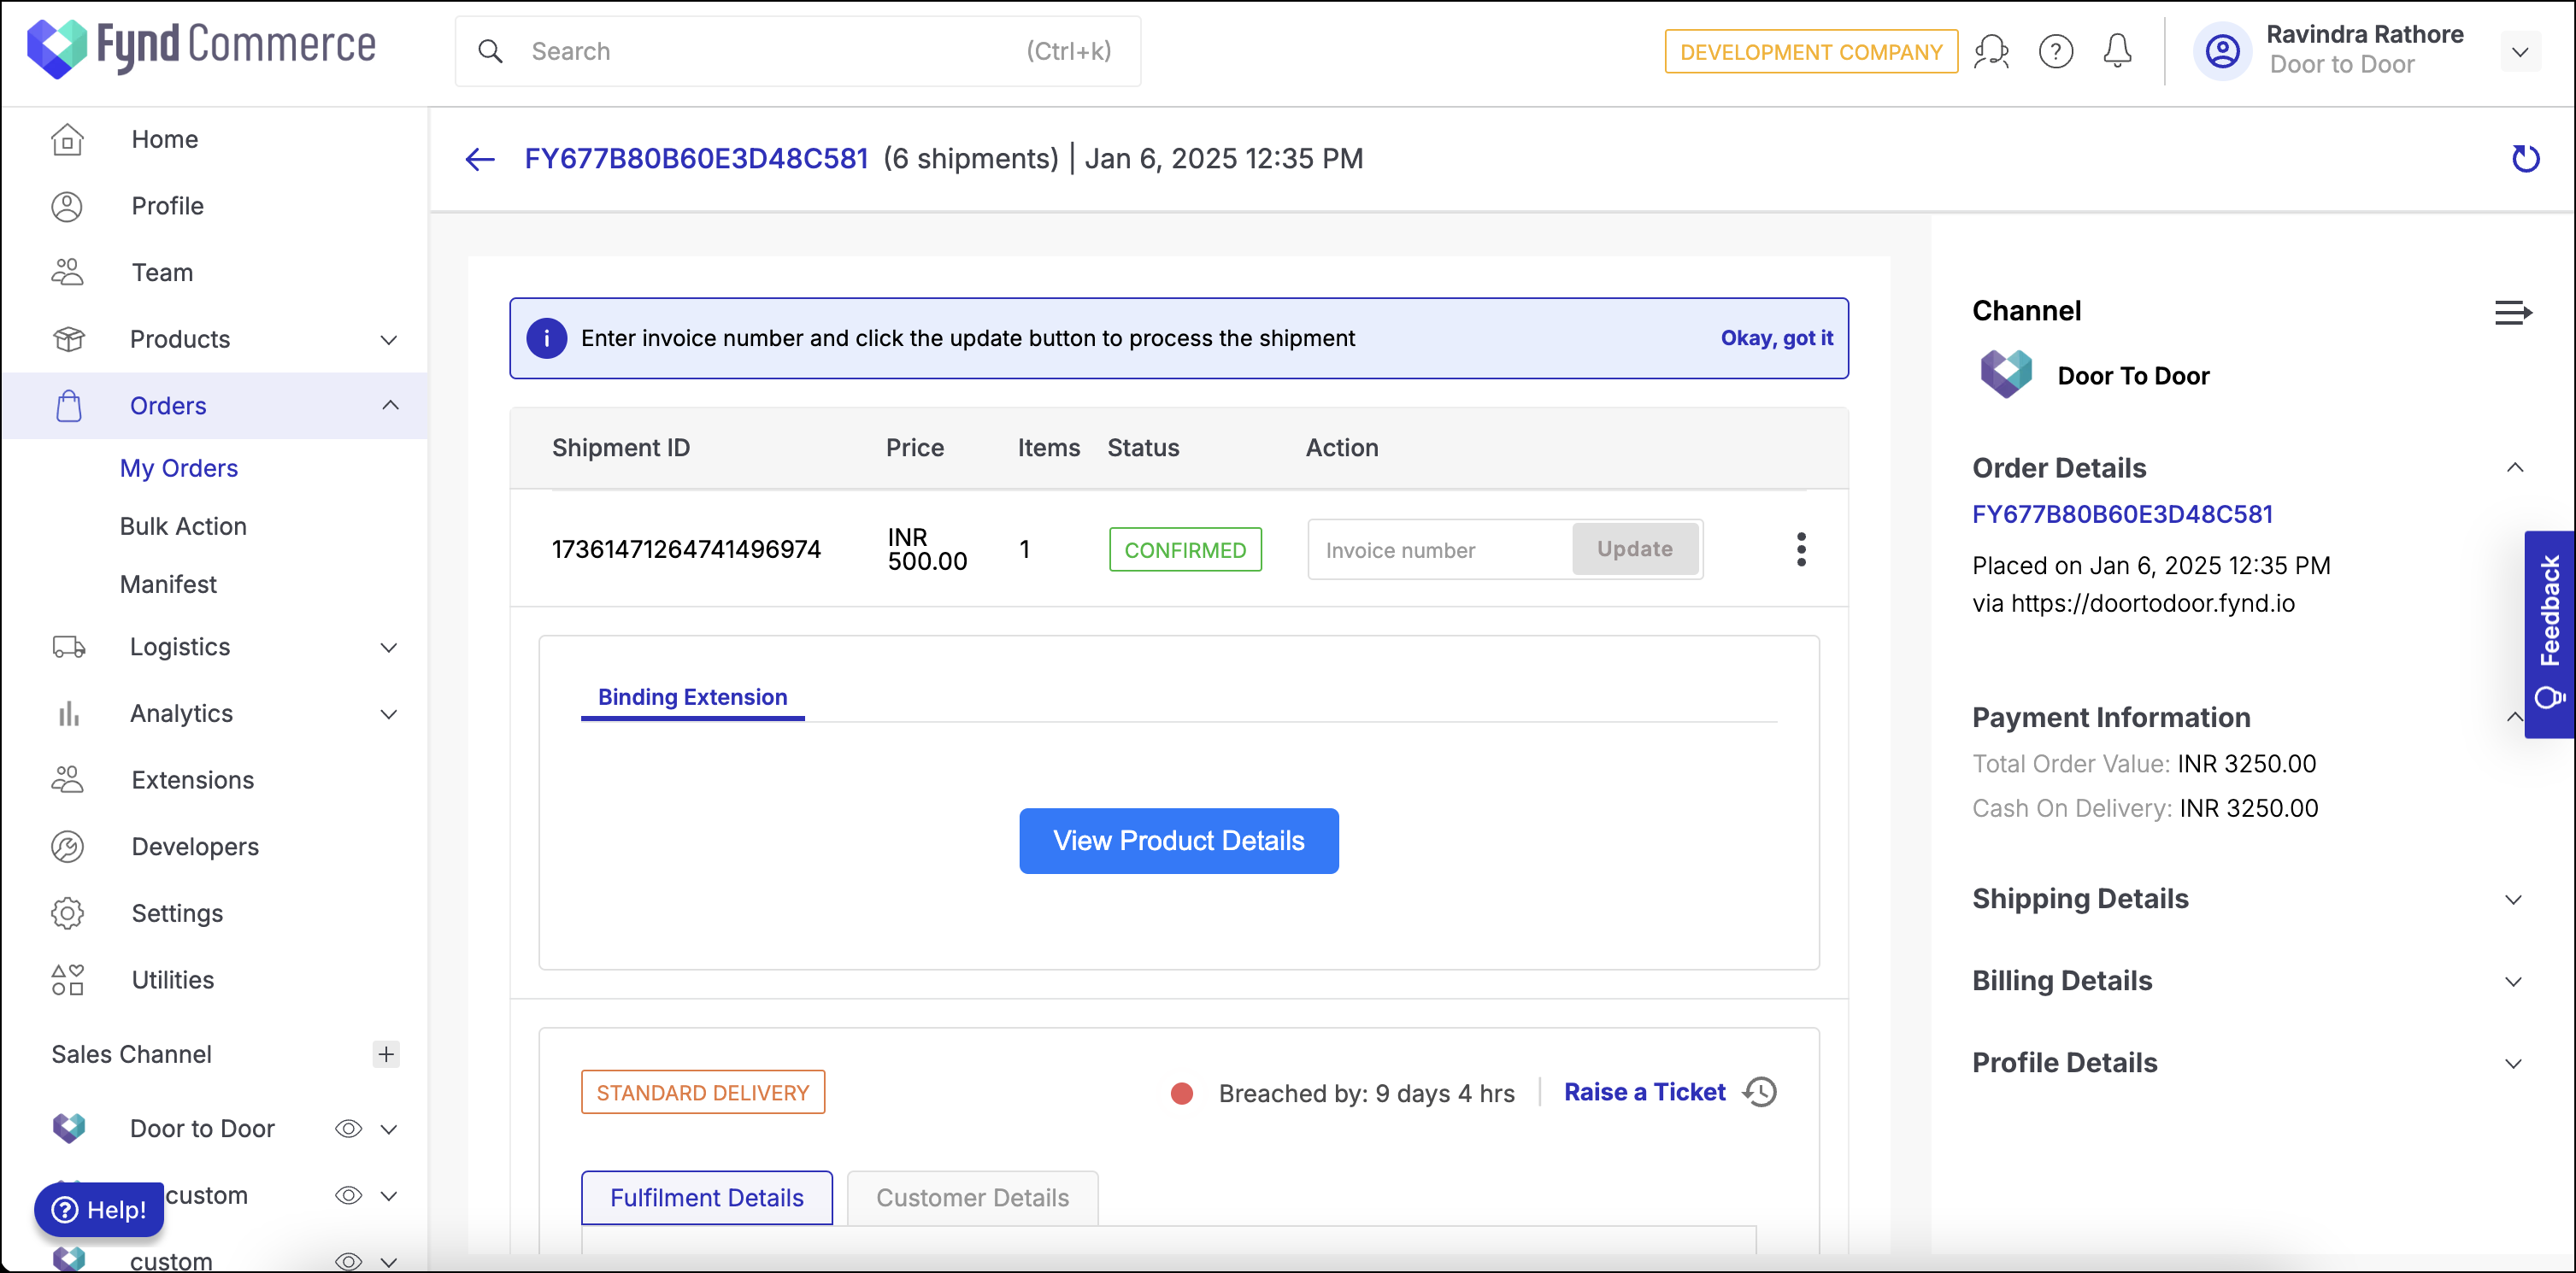This screenshot has height=1273, width=2576.
Task: Click Logistics in the sidebar
Action: [180, 647]
